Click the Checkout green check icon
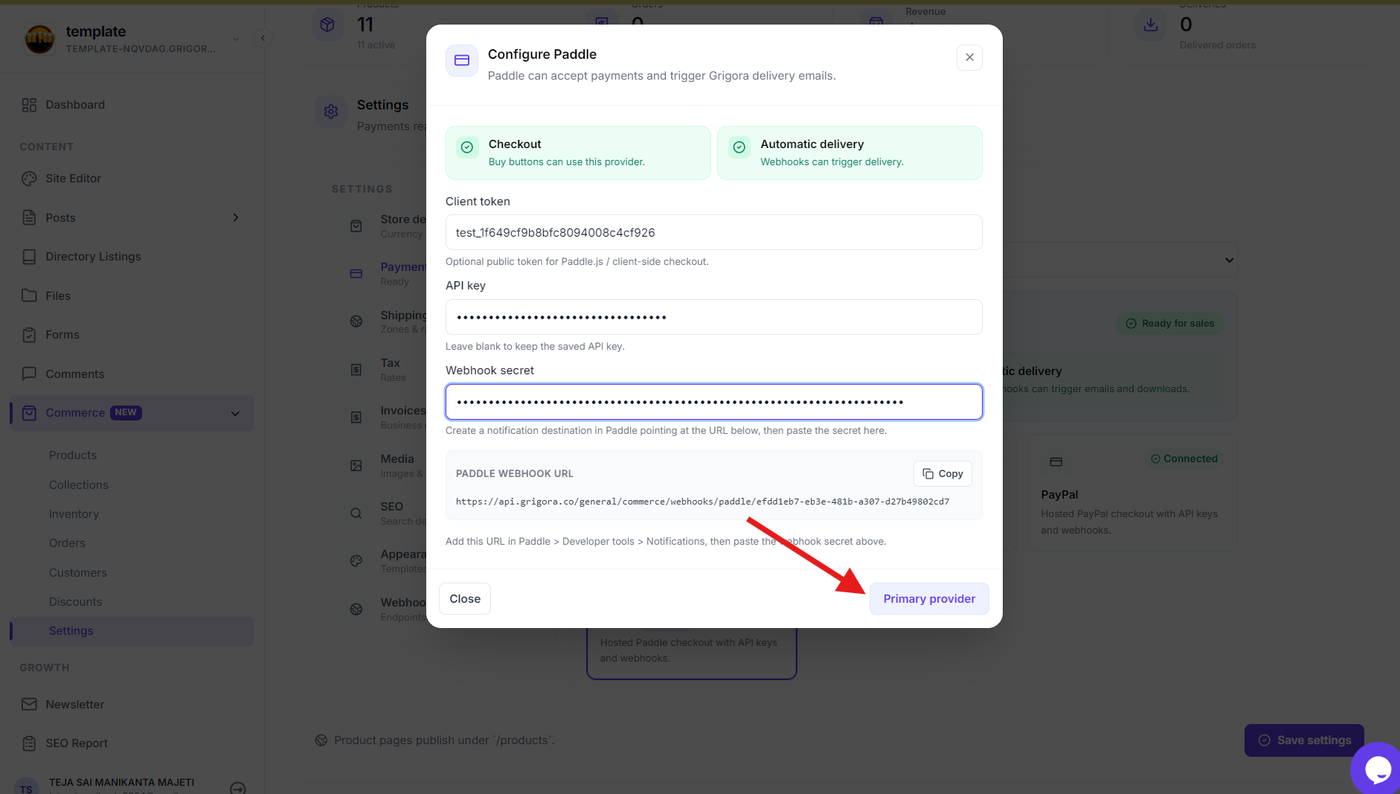This screenshot has height=794, width=1400. click(467, 147)
